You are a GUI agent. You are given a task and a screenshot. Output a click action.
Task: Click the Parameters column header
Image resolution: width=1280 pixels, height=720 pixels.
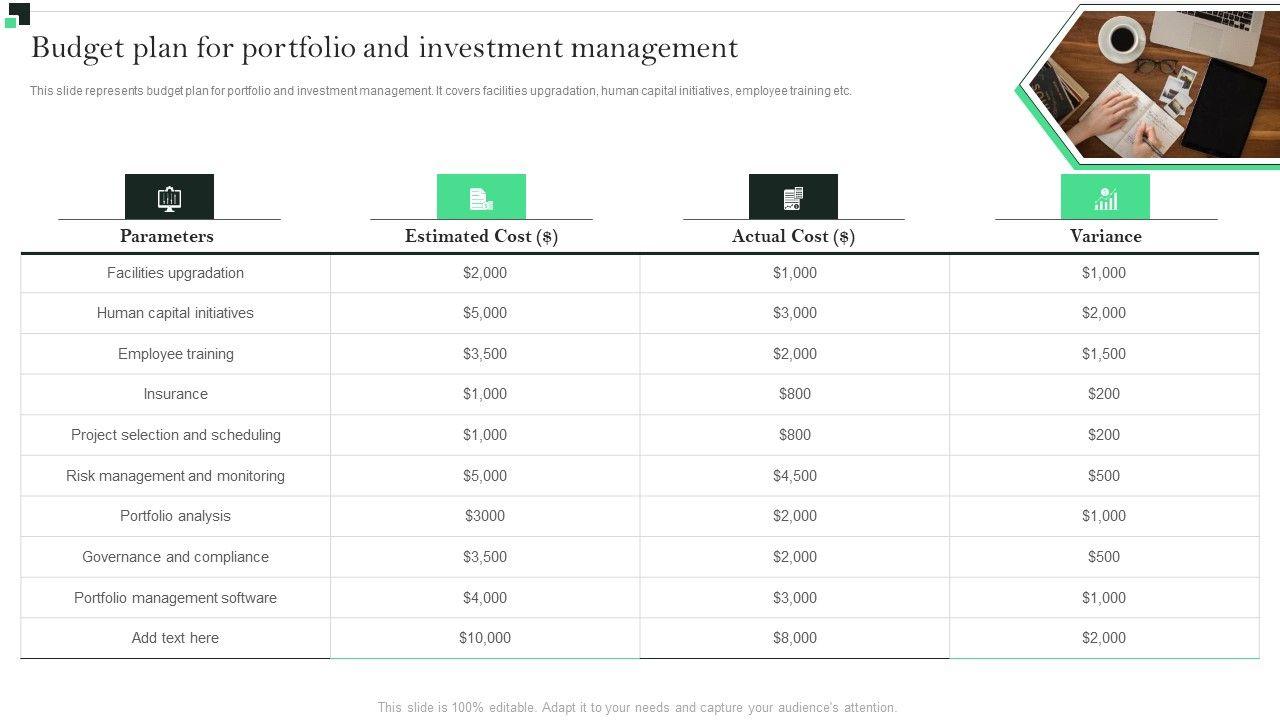167,236
